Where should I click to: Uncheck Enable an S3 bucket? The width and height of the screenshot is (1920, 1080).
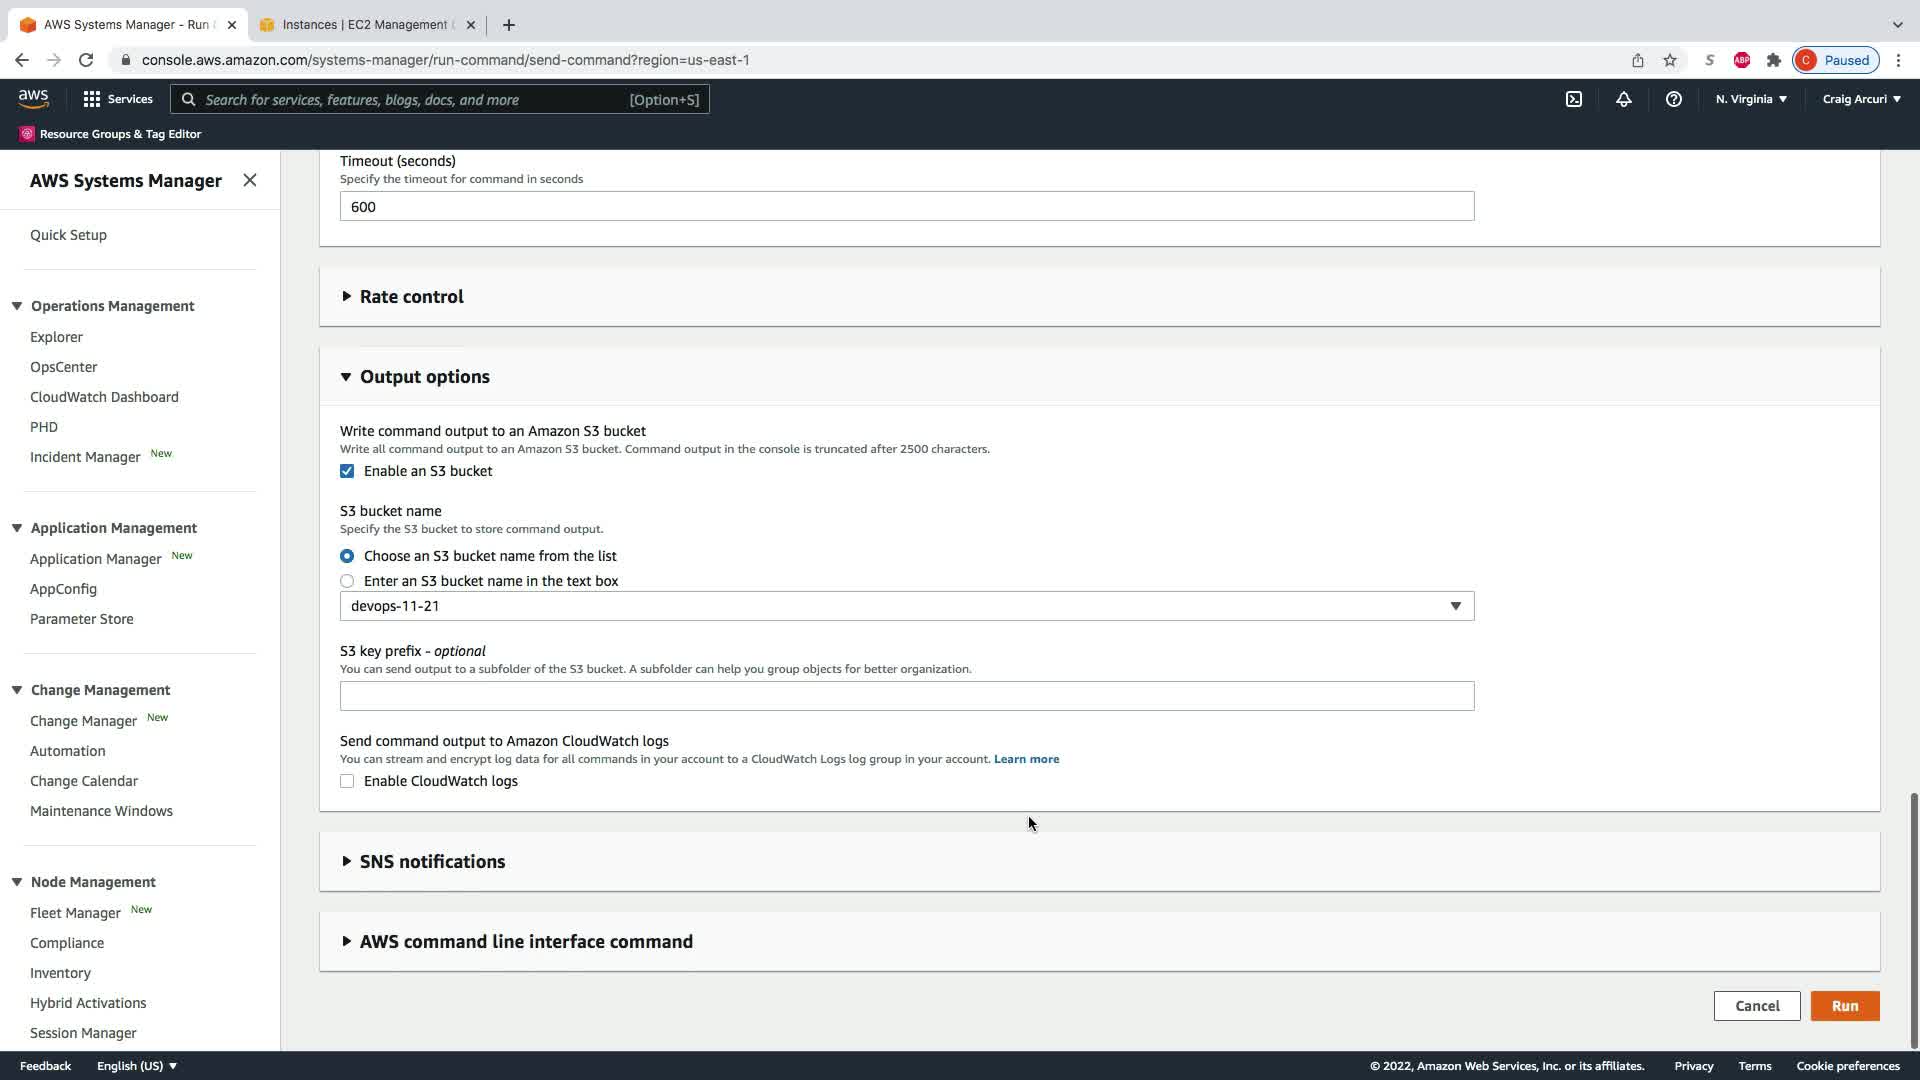(347, 471)
